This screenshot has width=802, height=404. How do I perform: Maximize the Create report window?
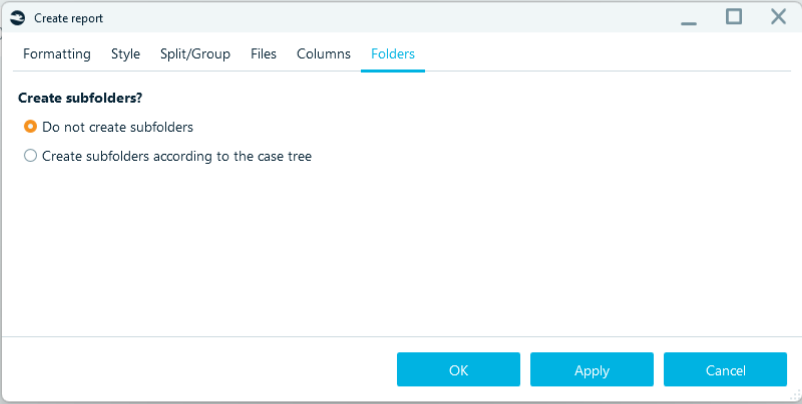click(734, 17)
